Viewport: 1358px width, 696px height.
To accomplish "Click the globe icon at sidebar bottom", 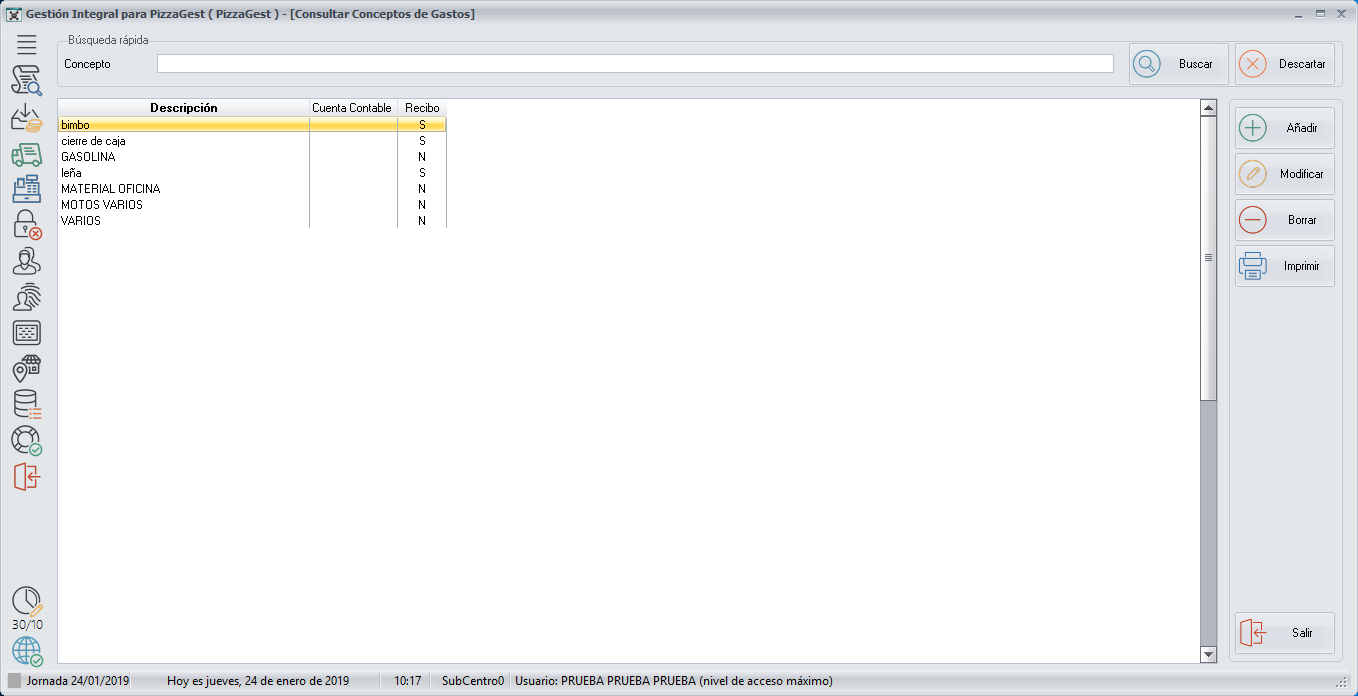I will pyautogui.click(x=27, y=651).
